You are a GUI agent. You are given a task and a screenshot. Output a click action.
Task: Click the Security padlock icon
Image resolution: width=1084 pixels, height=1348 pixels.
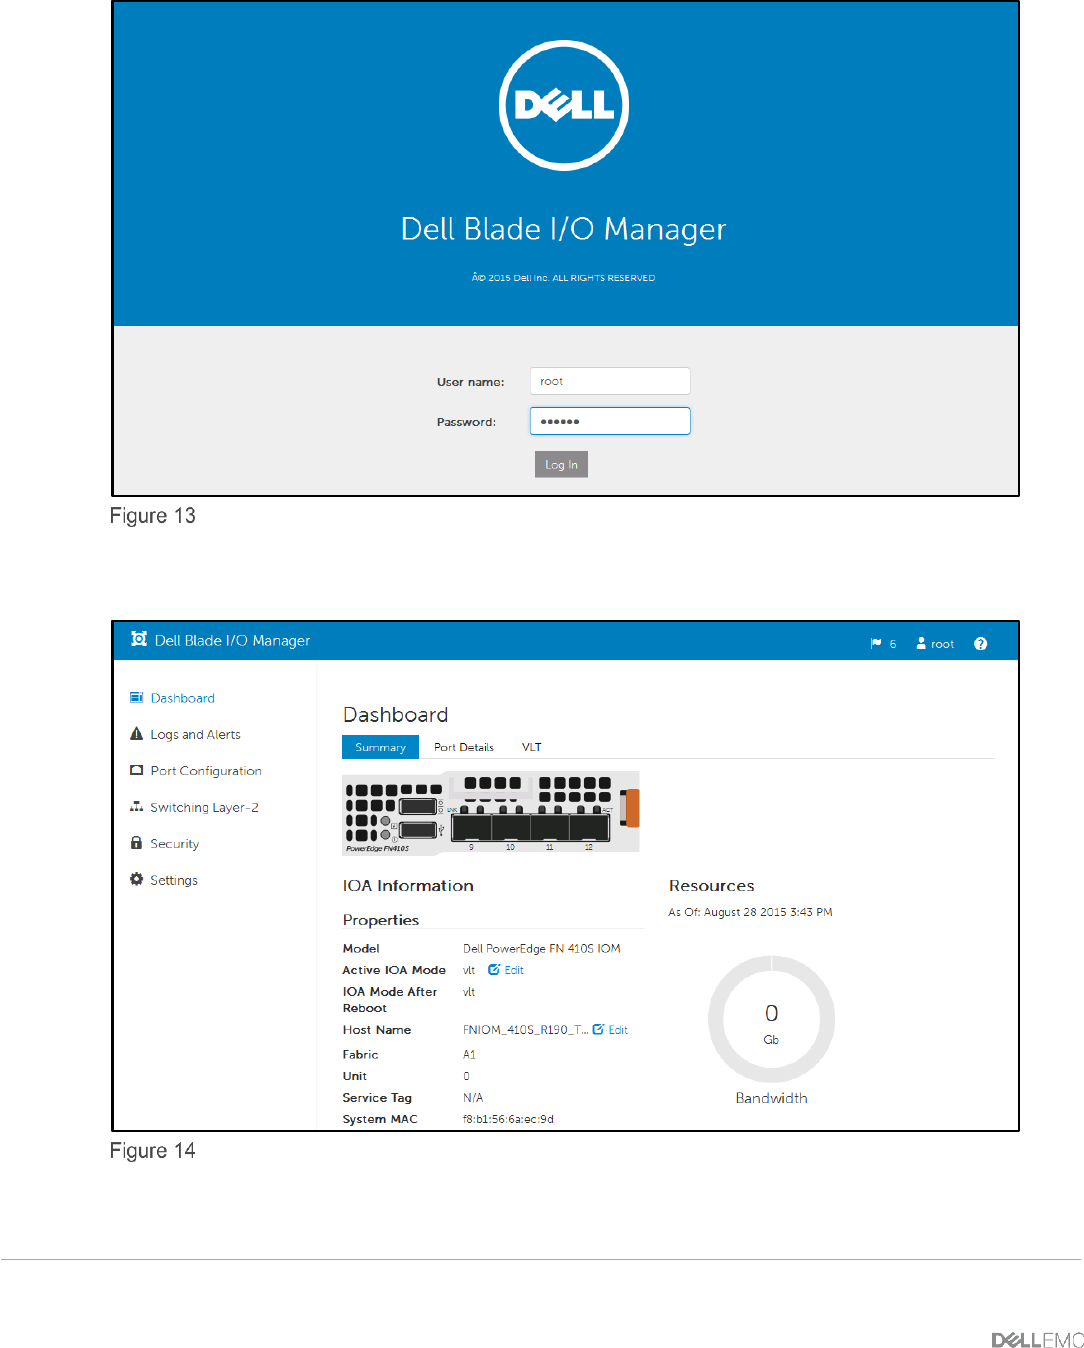coord(137,842)
